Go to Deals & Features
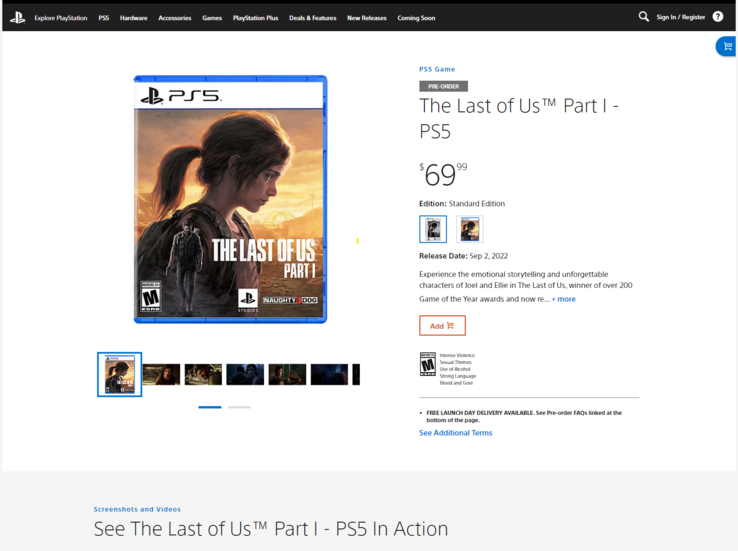 pos(313,18)
